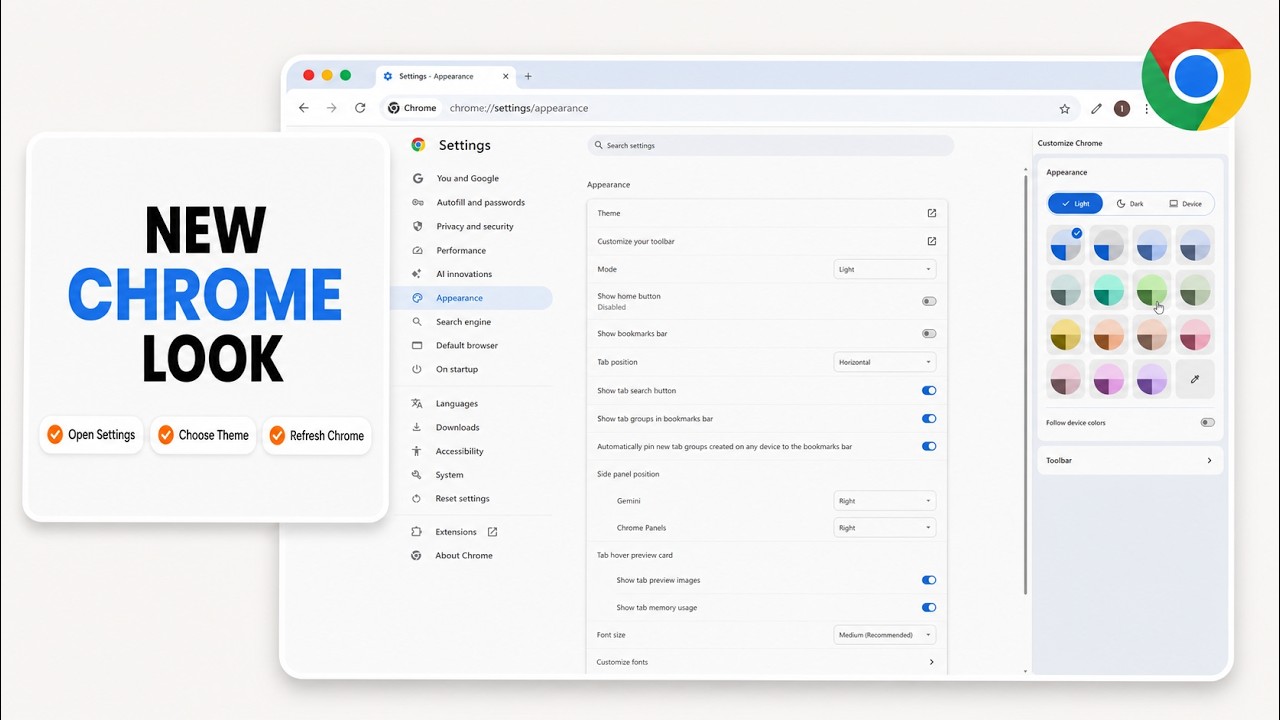Click the Downloads arrow icon in sidebar
1280x720 pixels.
417,427
